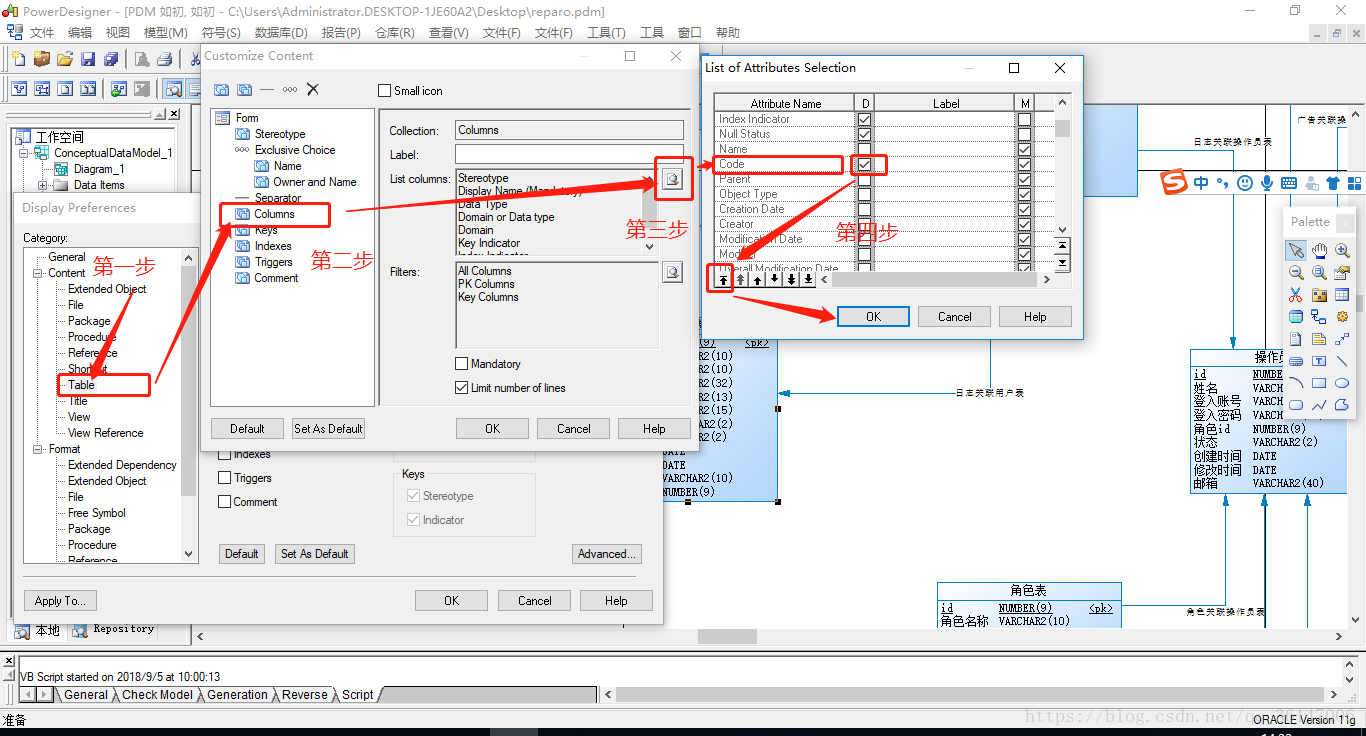Image resolution: width=1366 pixels, height=736 pixels.
Task: Select the Zoom In tool in Palette
Action: click(x=1342, y=250)
